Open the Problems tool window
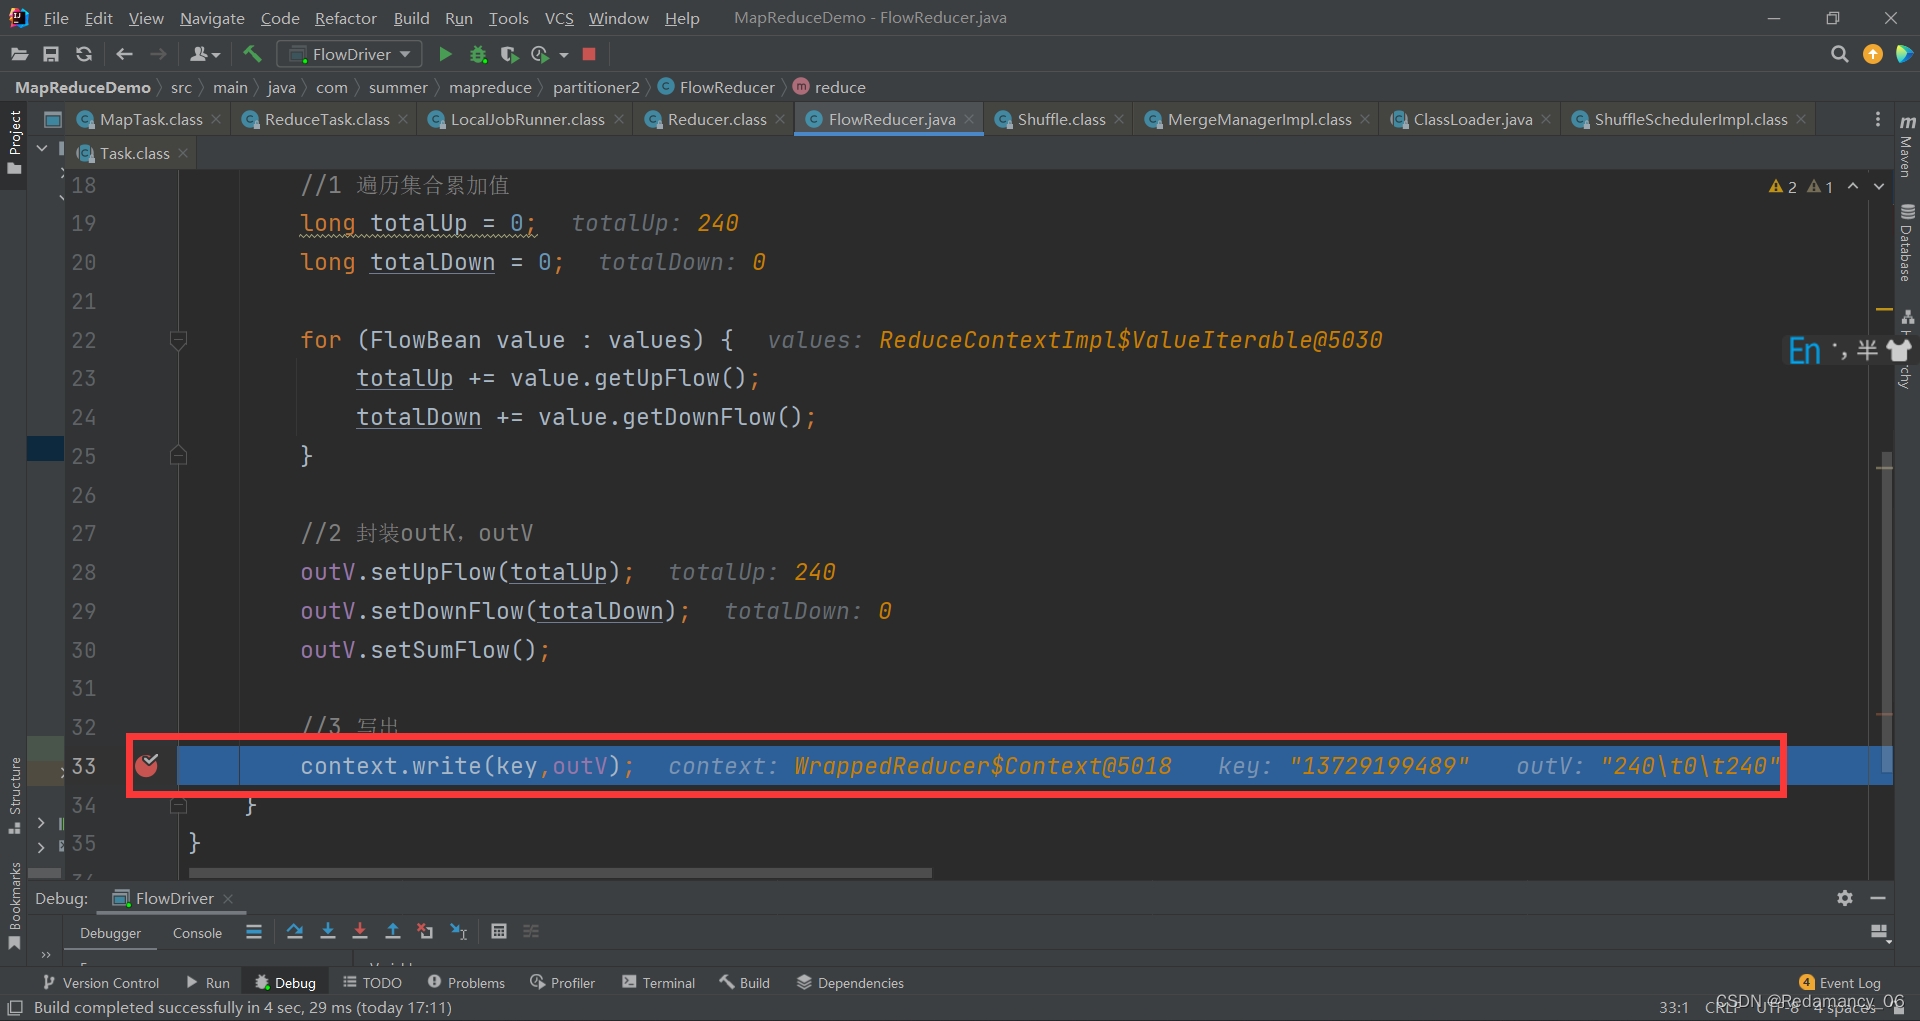This screenshot has height=1021, width=1920. (x=466, y=983)
